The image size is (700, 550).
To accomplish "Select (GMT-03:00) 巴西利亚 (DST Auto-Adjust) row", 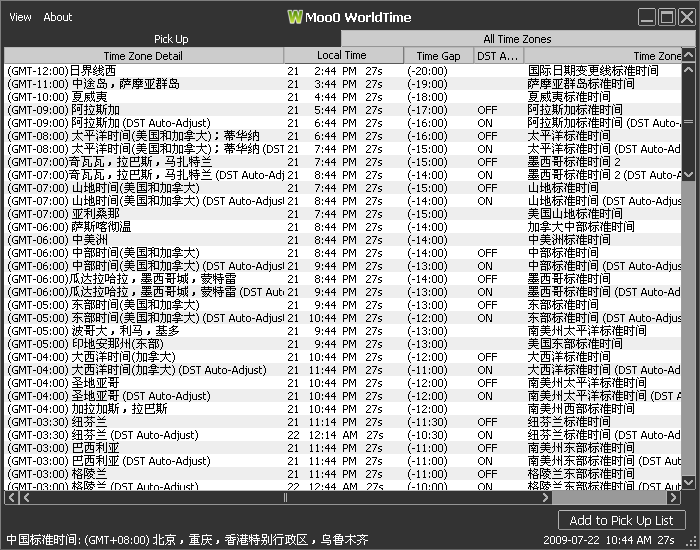I will [343, 461].
